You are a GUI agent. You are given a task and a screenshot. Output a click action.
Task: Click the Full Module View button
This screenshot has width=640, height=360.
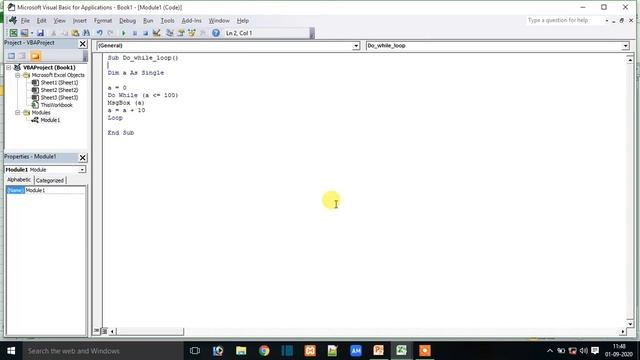tap(104, 331)
